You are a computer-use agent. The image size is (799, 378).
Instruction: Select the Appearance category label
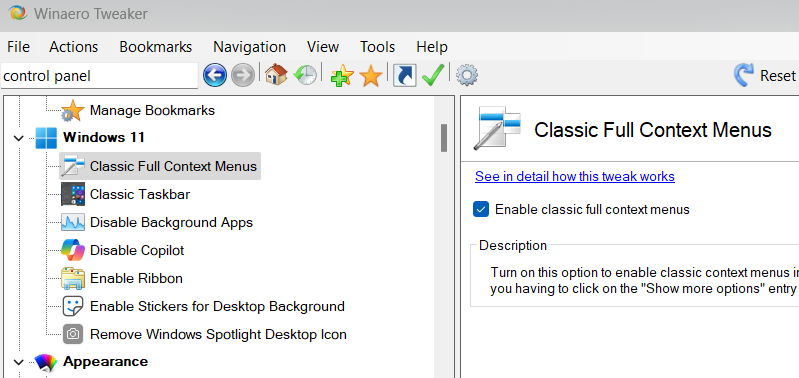tap(105, 362)
